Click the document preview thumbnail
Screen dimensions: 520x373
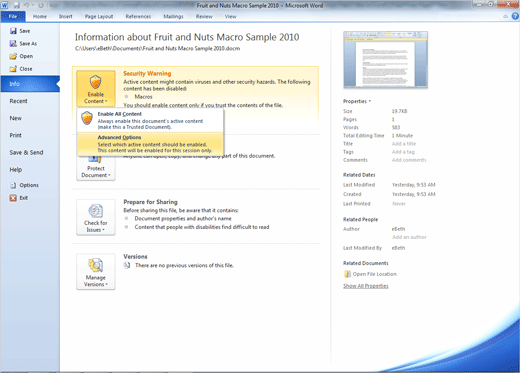(x=385, y=60)
